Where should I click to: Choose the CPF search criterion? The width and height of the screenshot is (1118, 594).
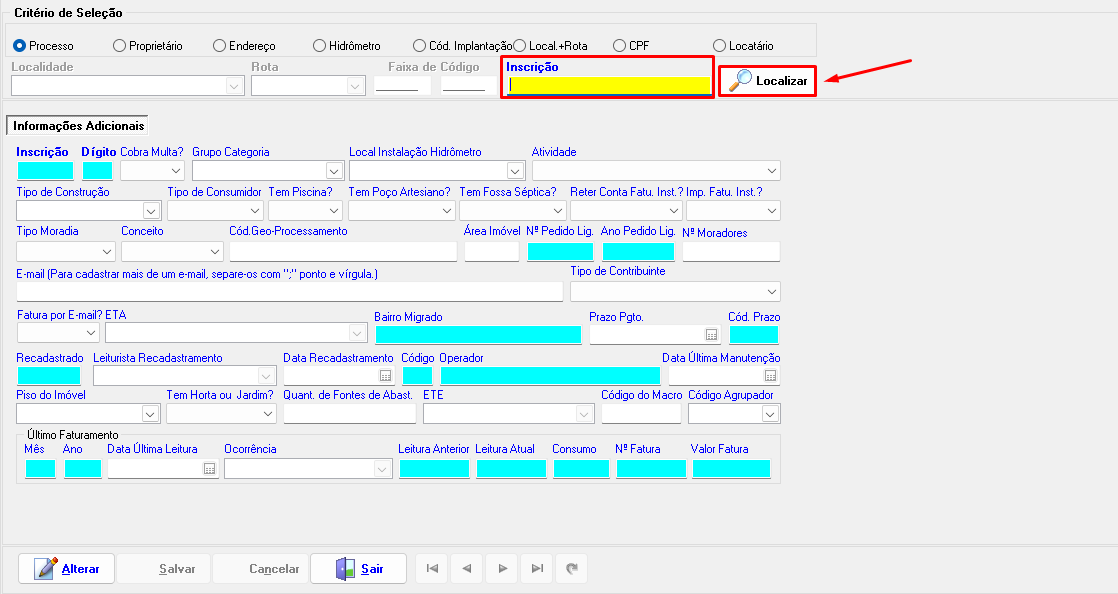click(620, 46)
